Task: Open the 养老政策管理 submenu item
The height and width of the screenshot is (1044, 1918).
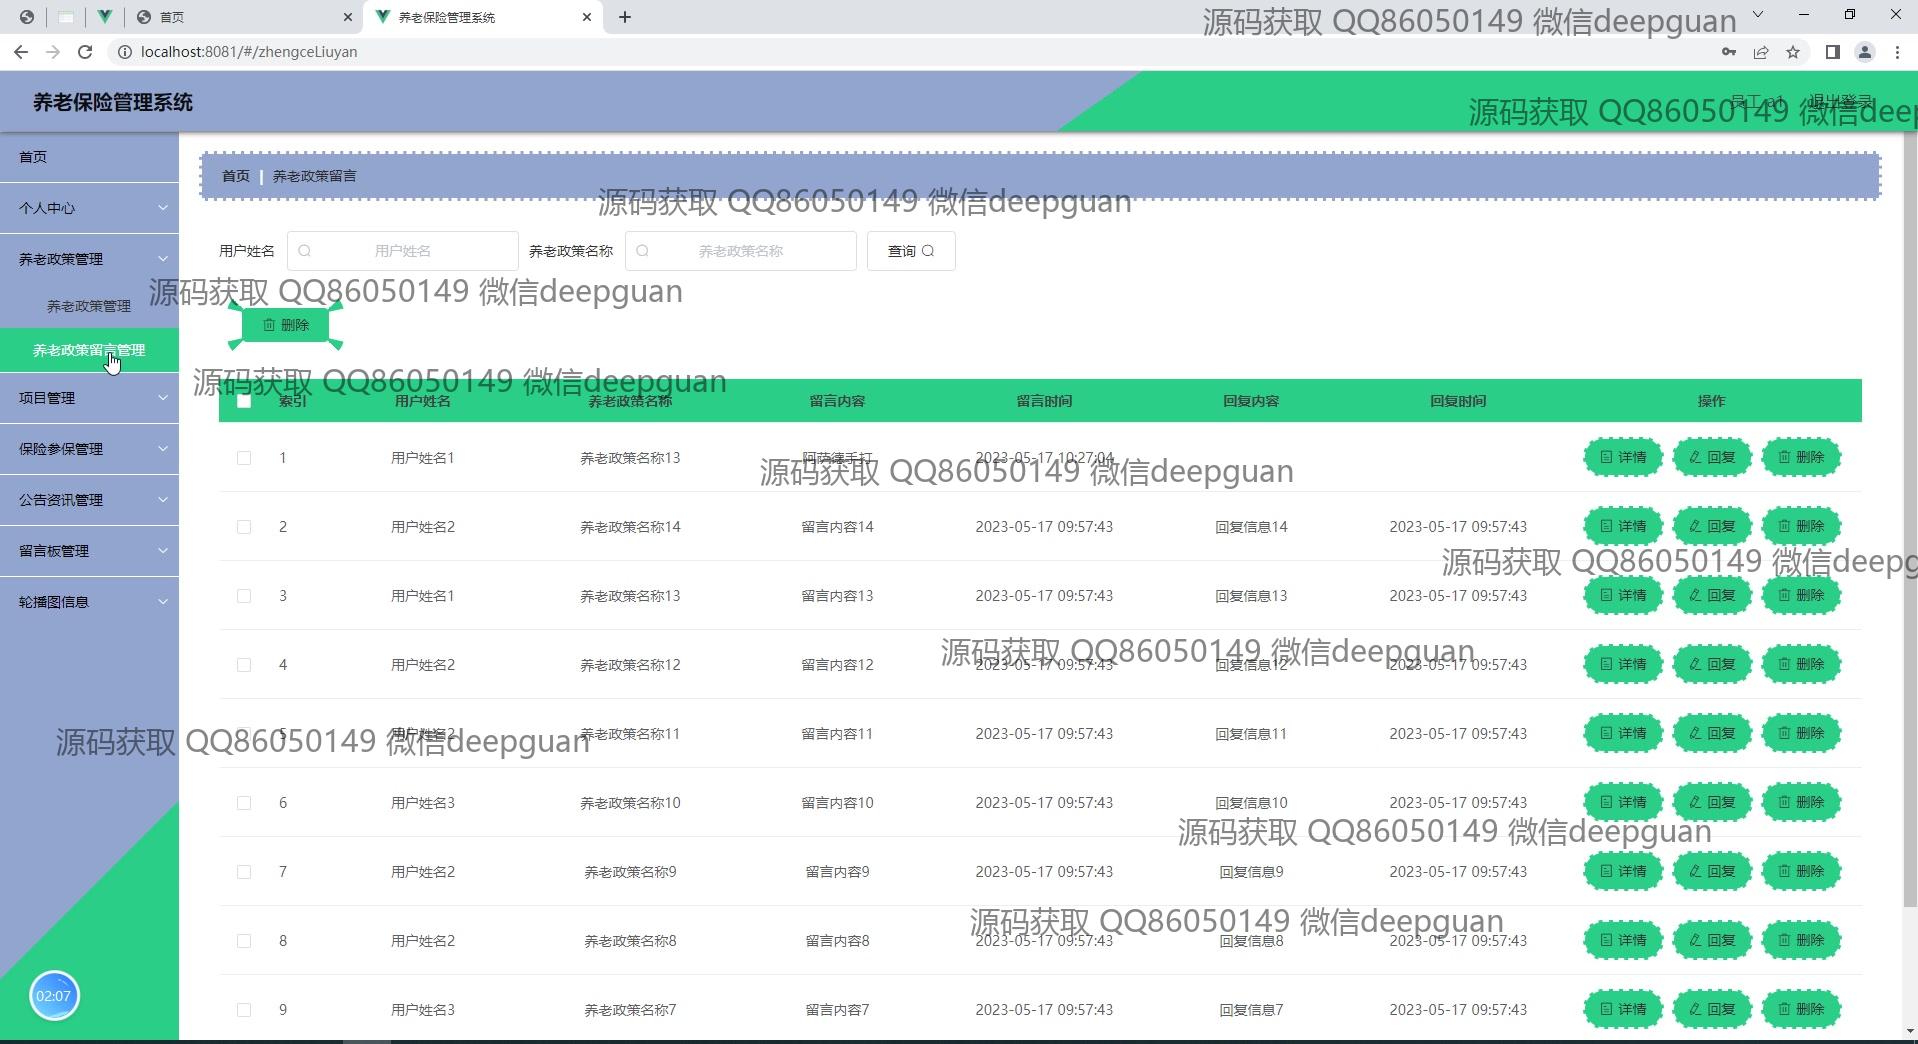Action: coord(89,306)
